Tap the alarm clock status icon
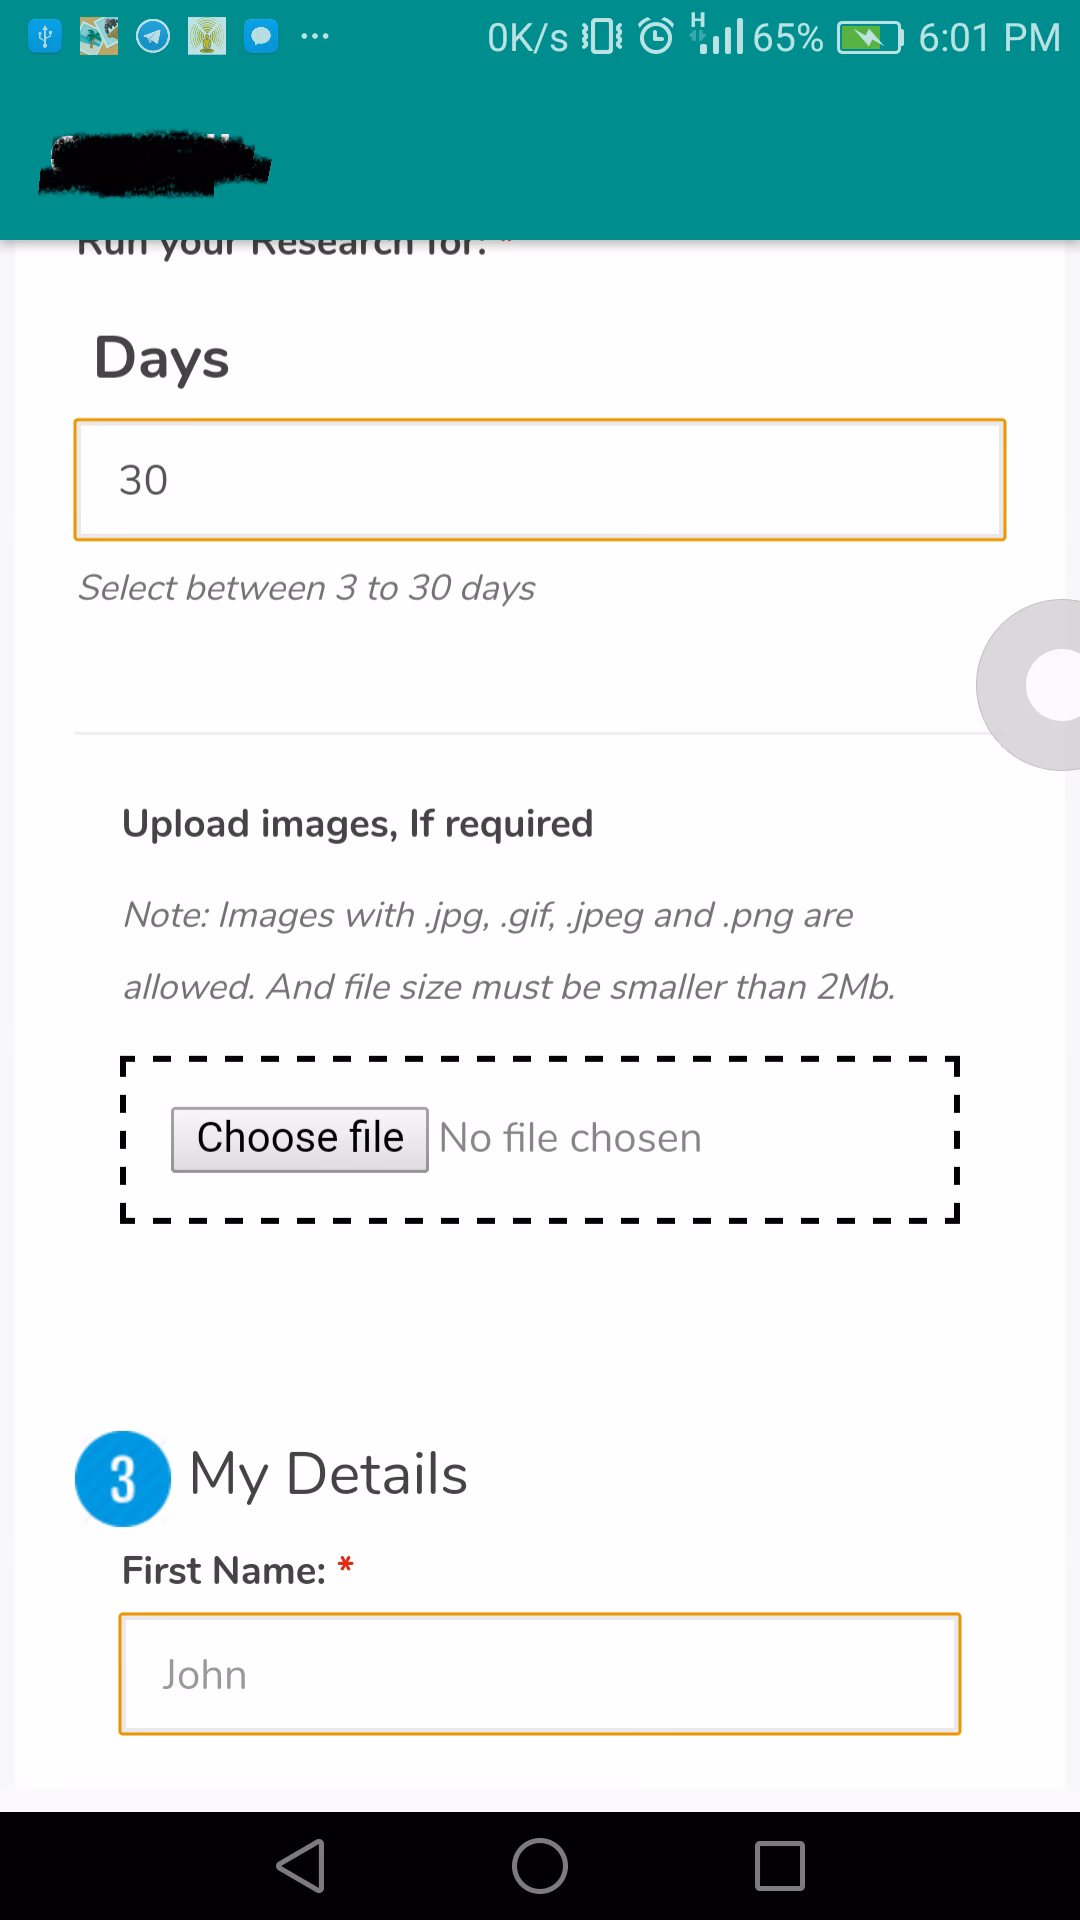Image resolution: width=1080 pixels, height=1920 pixels. pos(656,37)
